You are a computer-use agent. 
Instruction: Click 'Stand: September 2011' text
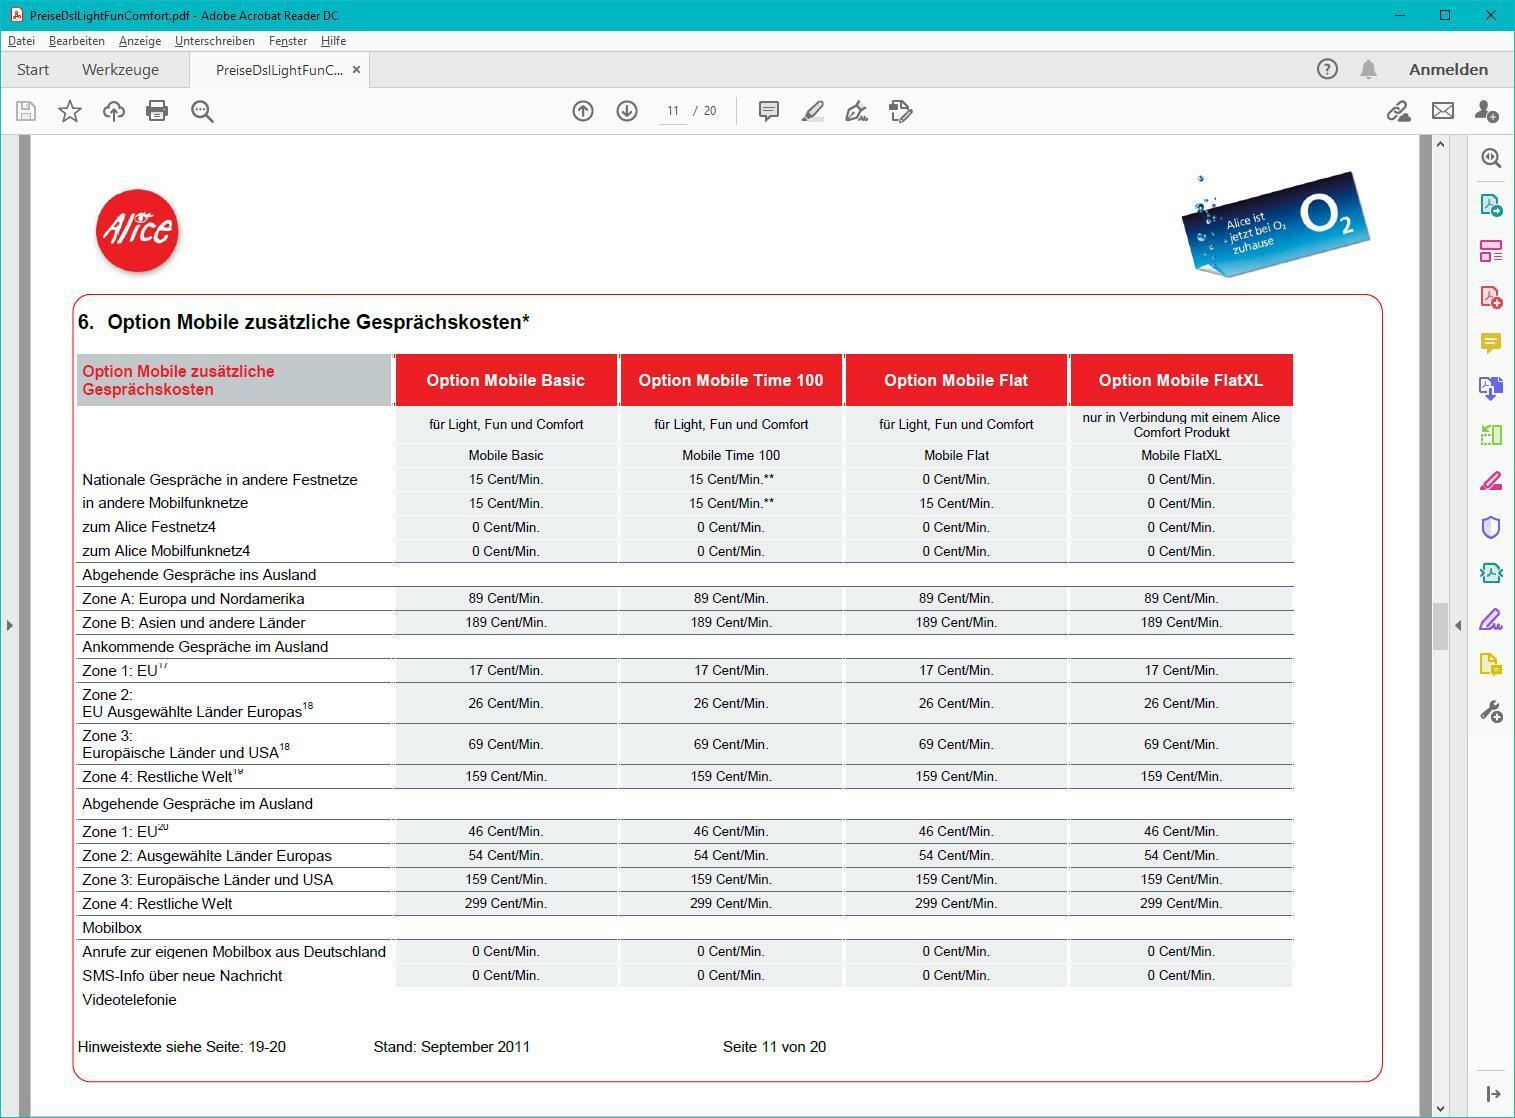(x=452, y=1047)
